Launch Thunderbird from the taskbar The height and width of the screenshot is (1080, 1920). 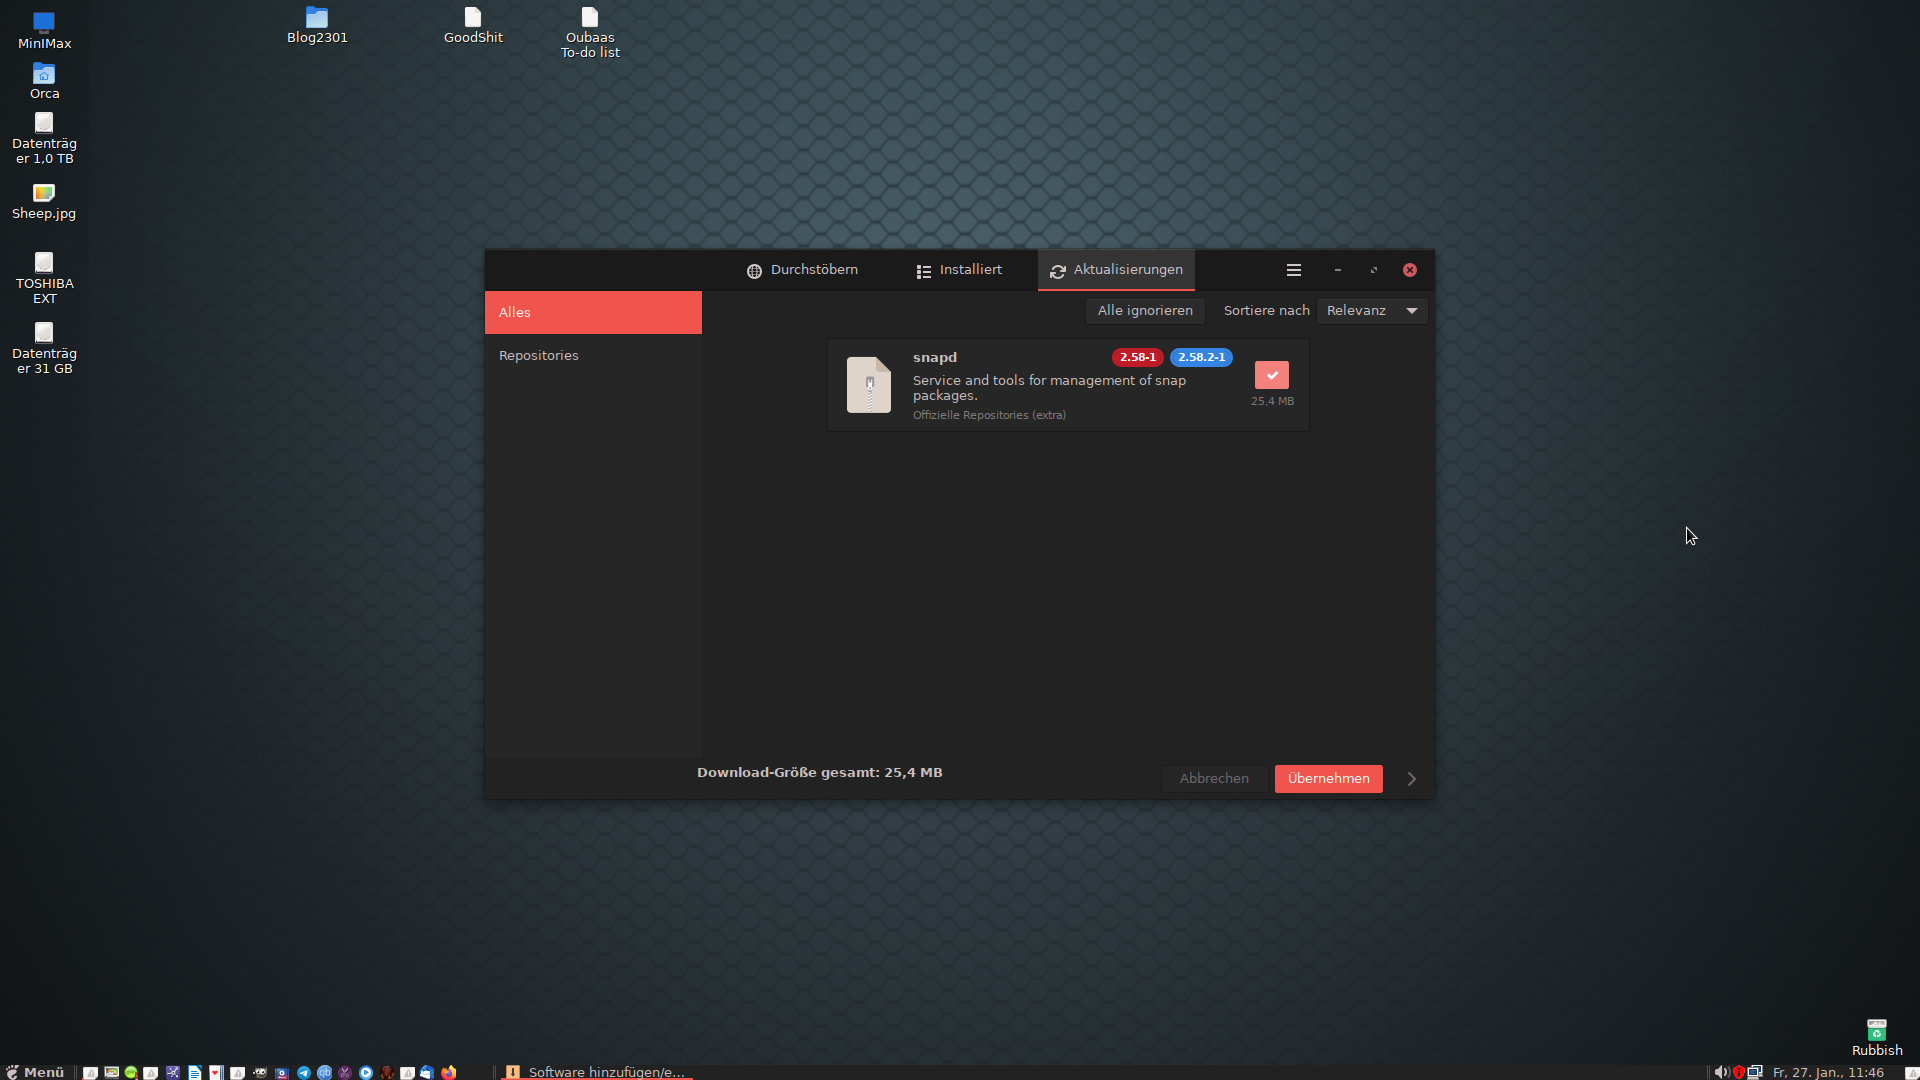[x=427, y=1072]
